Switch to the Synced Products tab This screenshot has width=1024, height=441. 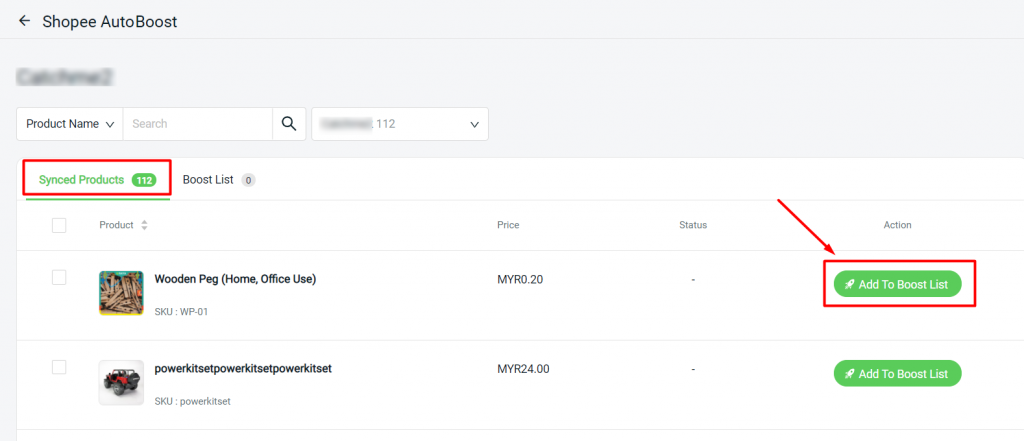82,180
